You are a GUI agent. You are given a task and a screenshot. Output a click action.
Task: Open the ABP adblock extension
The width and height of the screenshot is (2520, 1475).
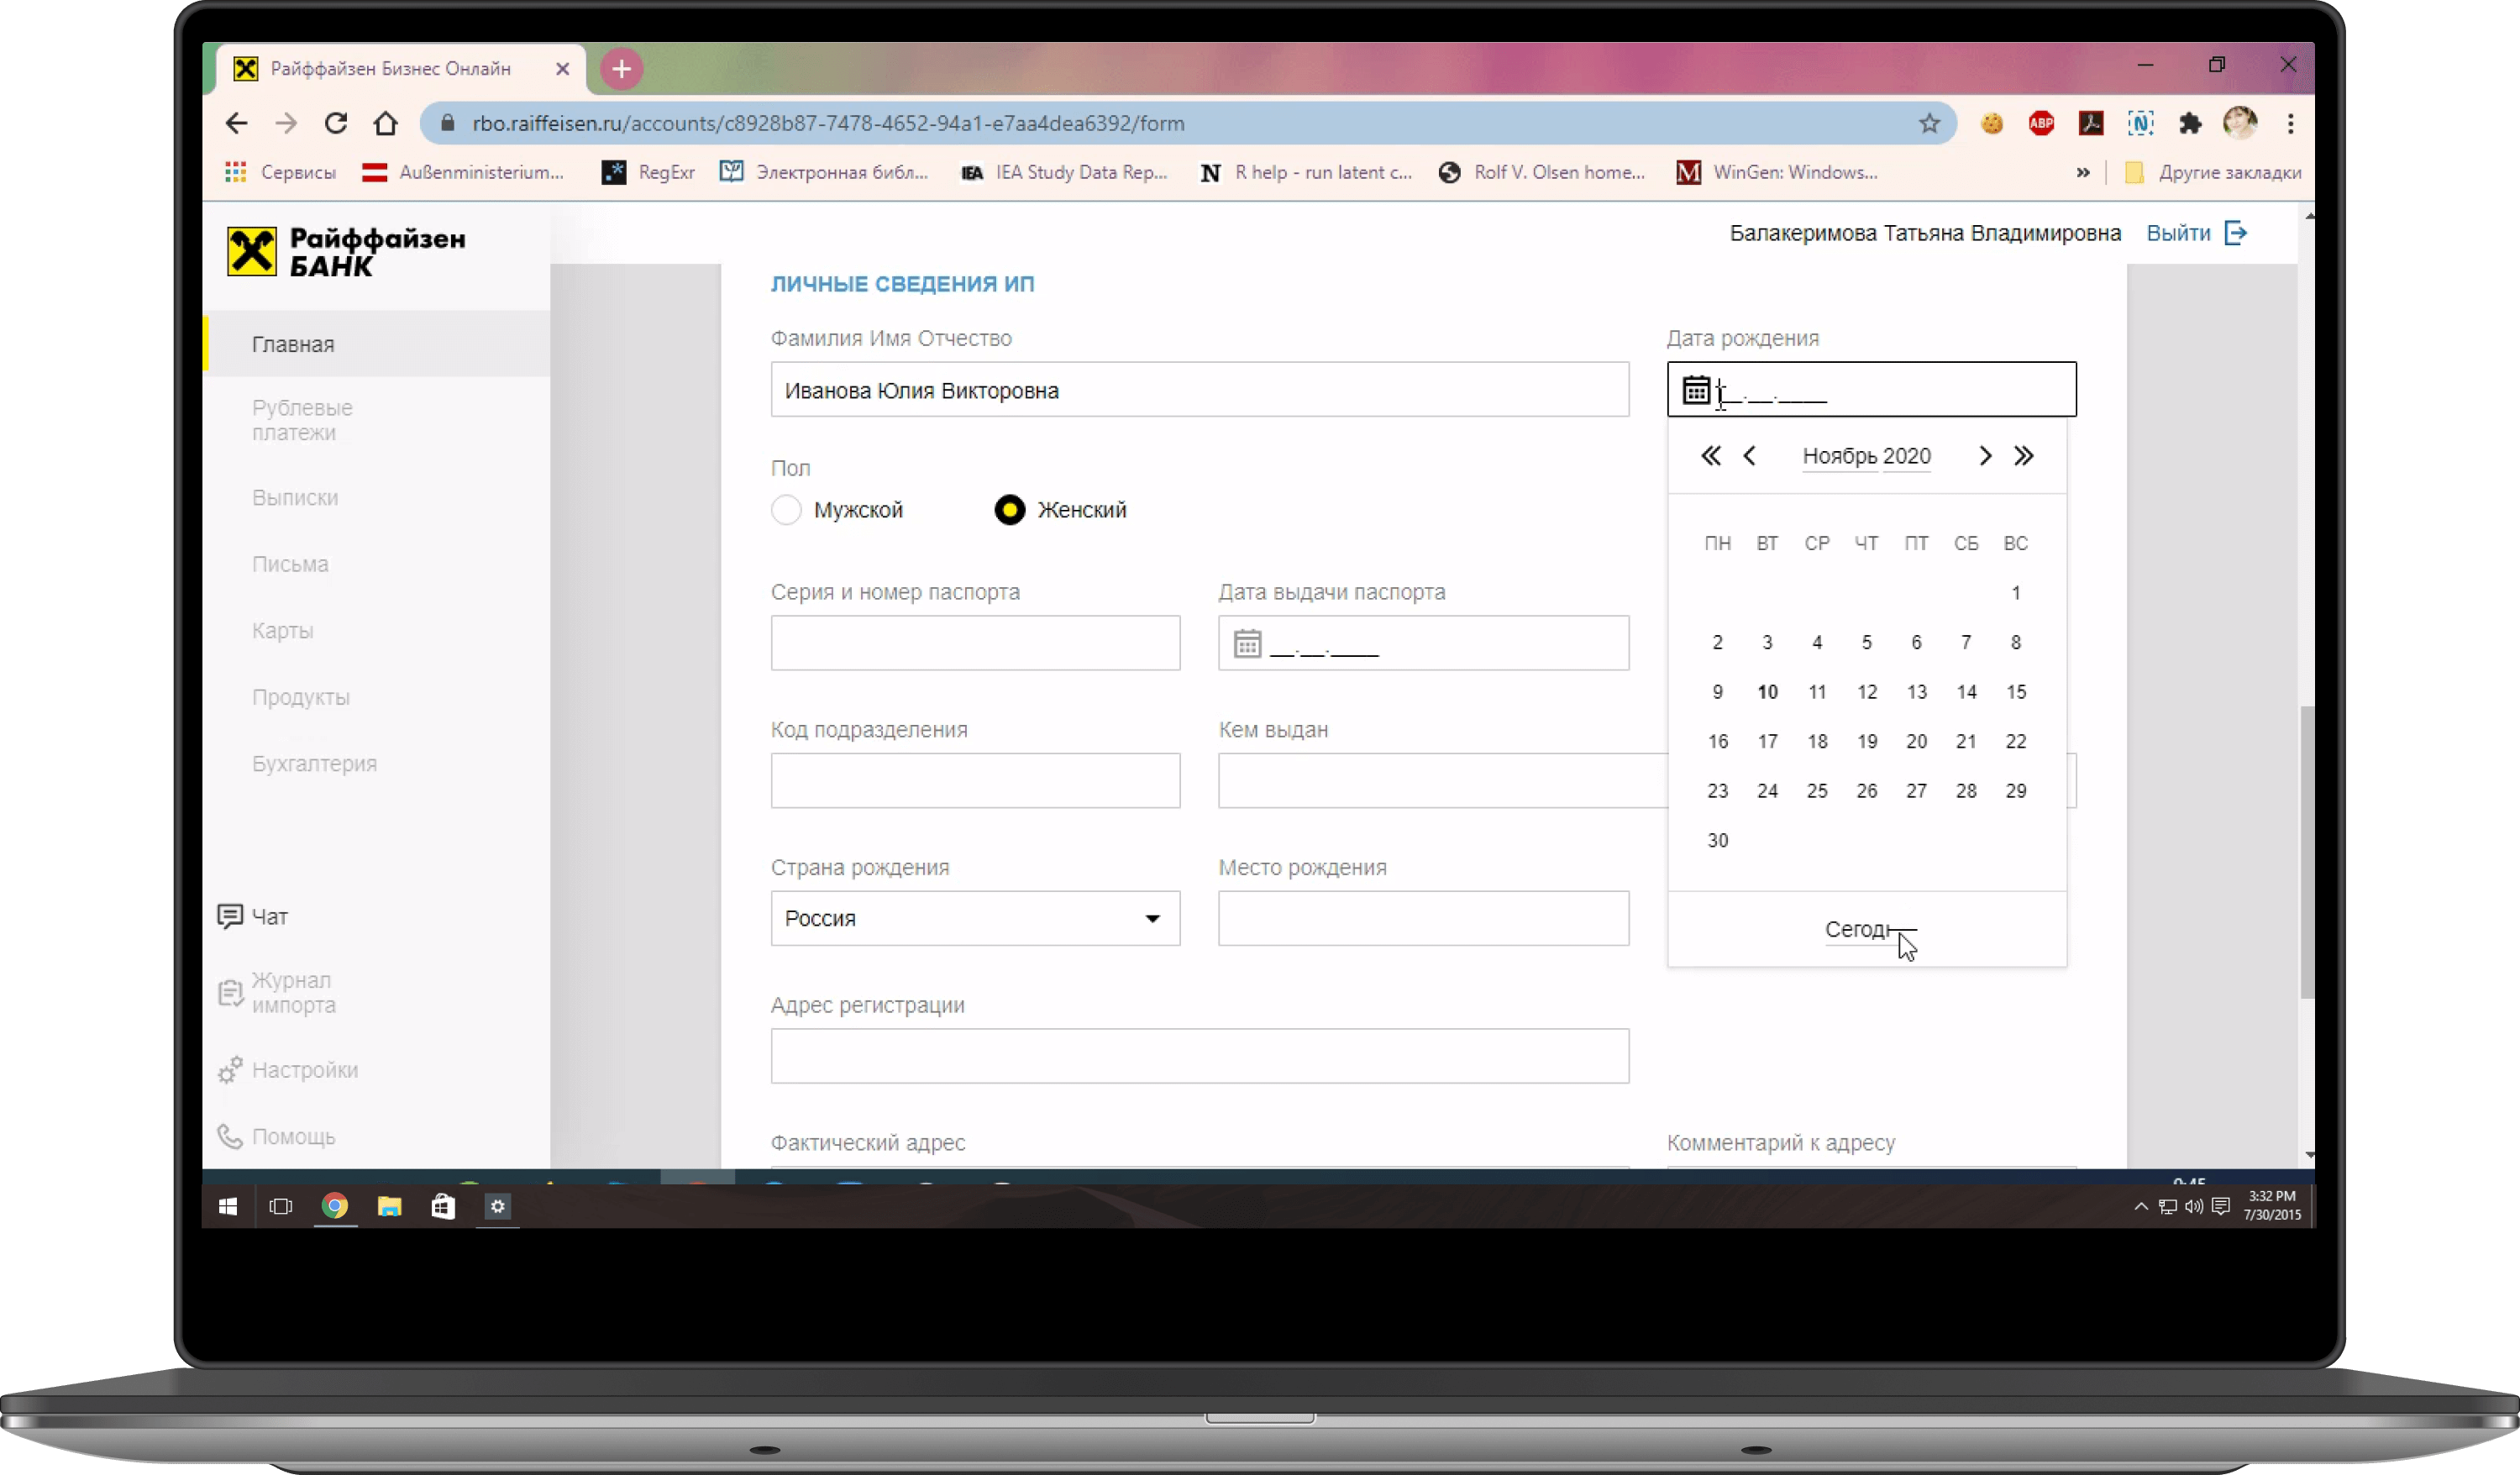pyautogui.click(x=2041, y=123)
